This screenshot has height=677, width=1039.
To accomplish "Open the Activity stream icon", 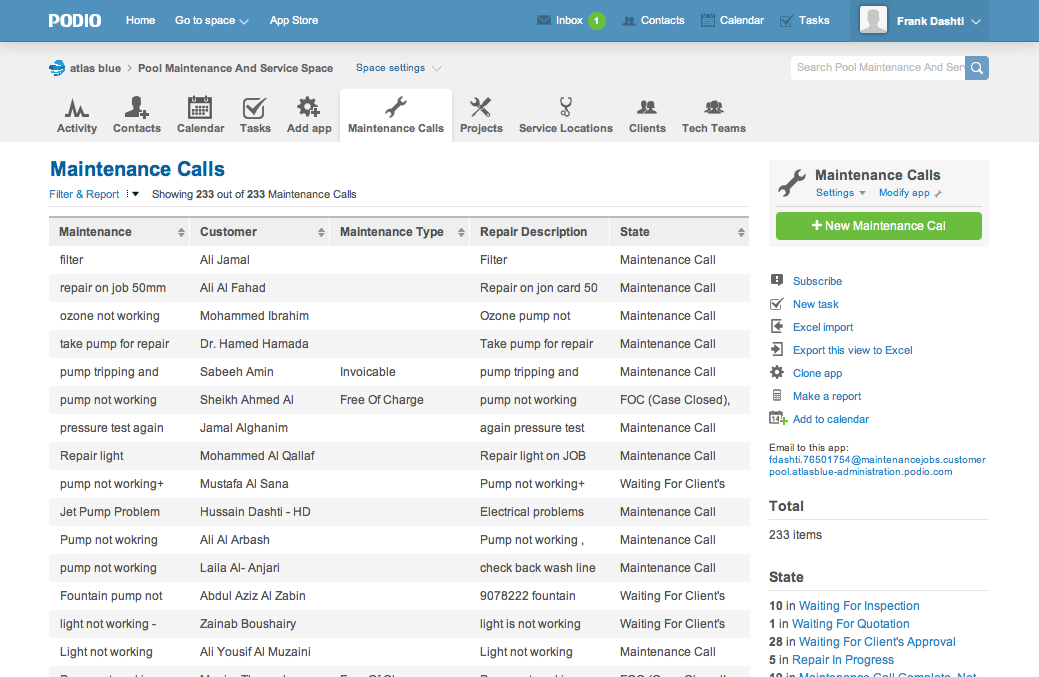I will pos(77,108).
